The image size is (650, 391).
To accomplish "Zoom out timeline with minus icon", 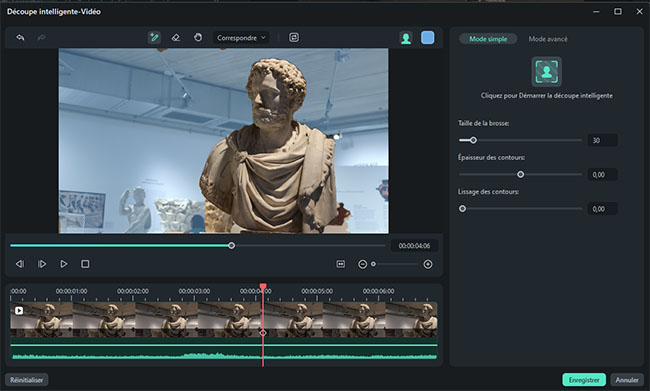I will (x=362, y=264).
